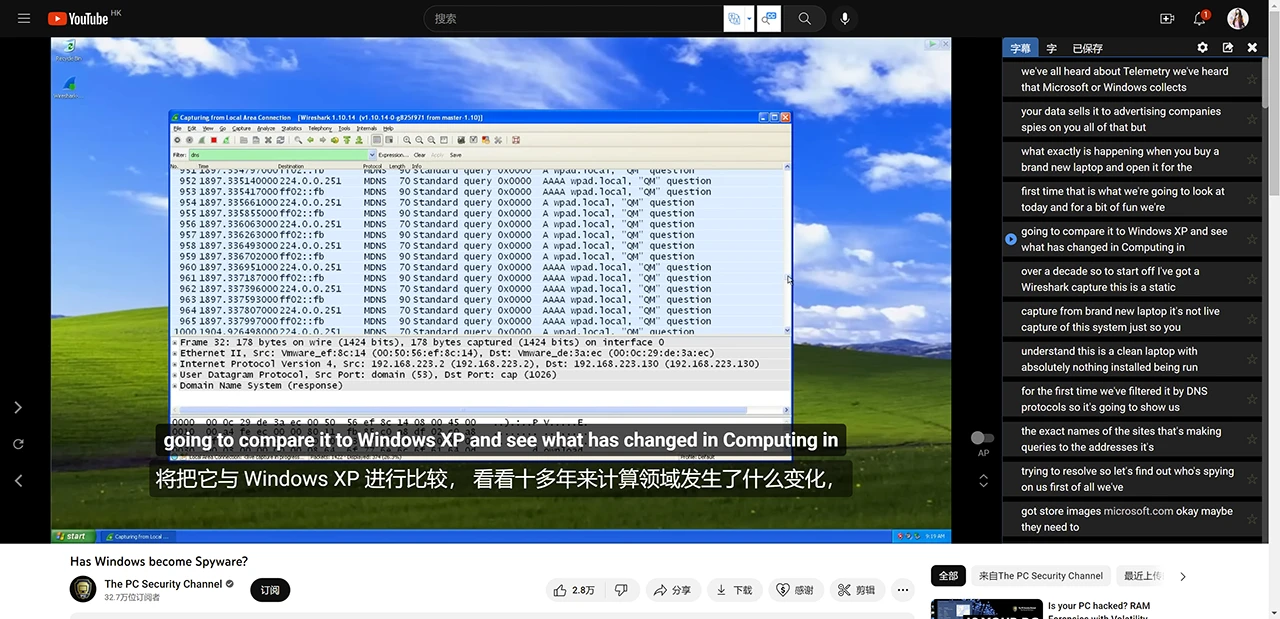This screenshot has height=619, width=1280.
Task: Click the 订阅 subscribe button
Action: 269,590
